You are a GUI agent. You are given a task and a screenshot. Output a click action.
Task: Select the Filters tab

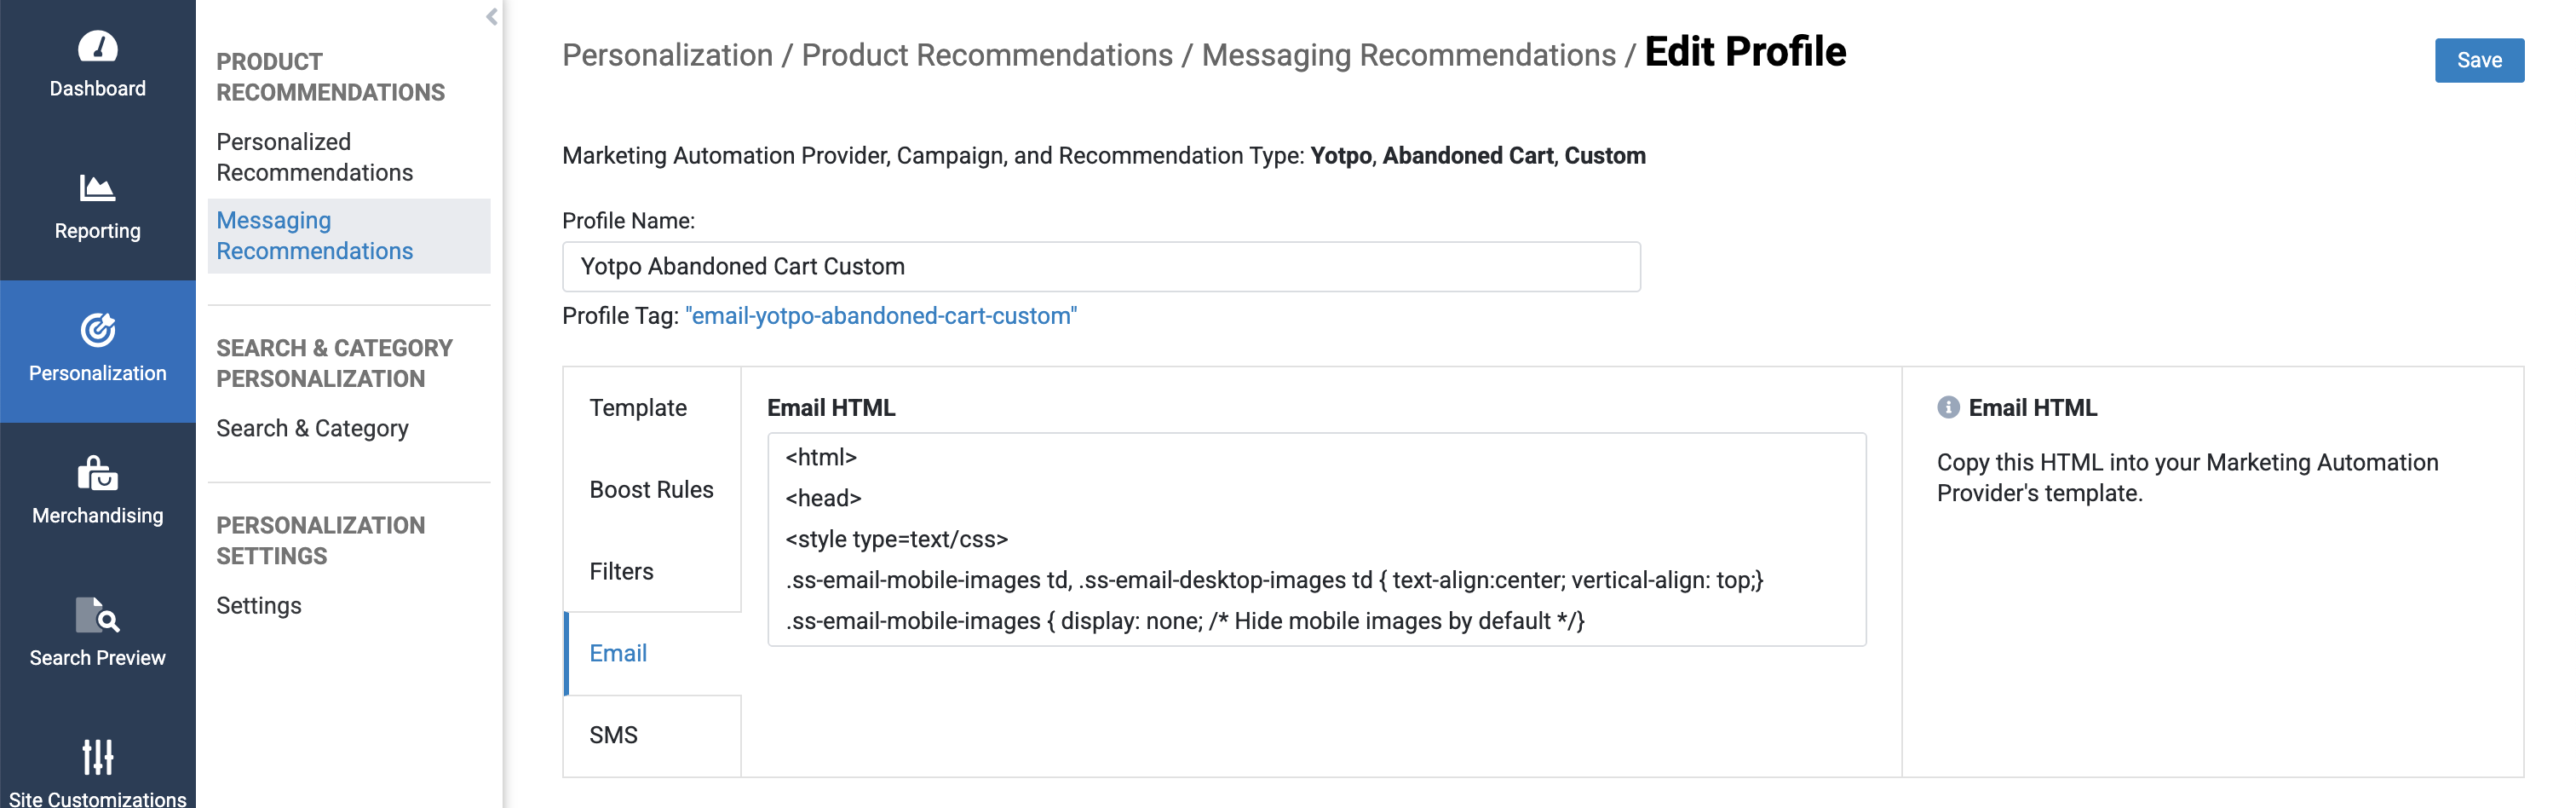621,571
